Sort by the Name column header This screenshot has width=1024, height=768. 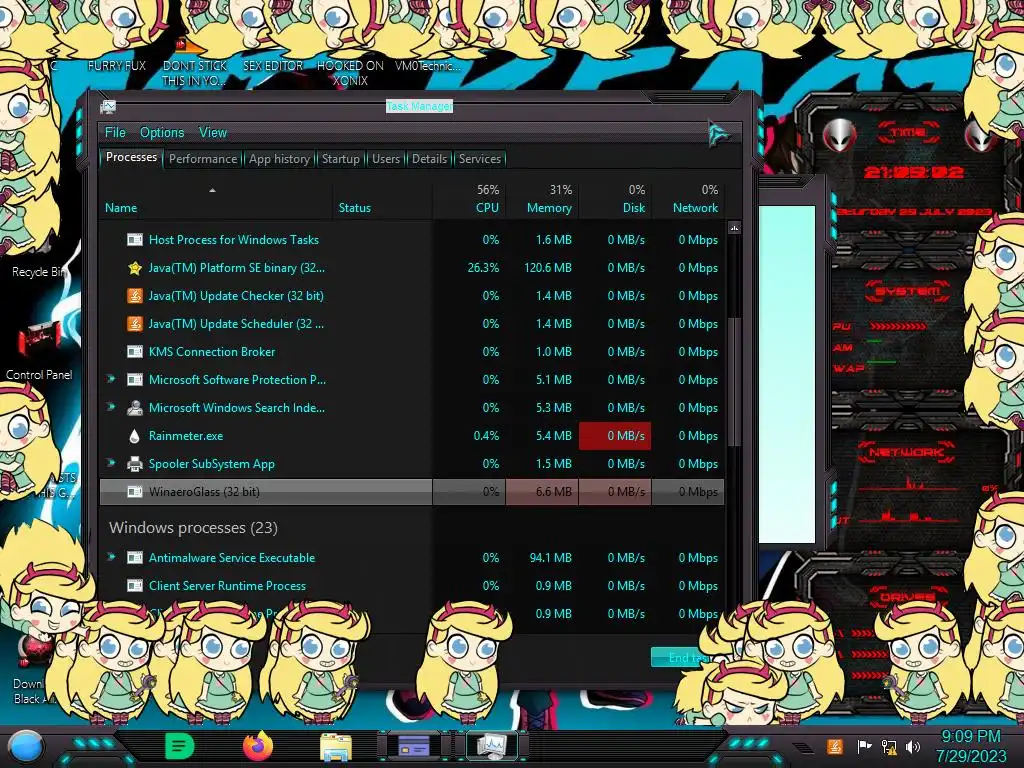[216, 200]
